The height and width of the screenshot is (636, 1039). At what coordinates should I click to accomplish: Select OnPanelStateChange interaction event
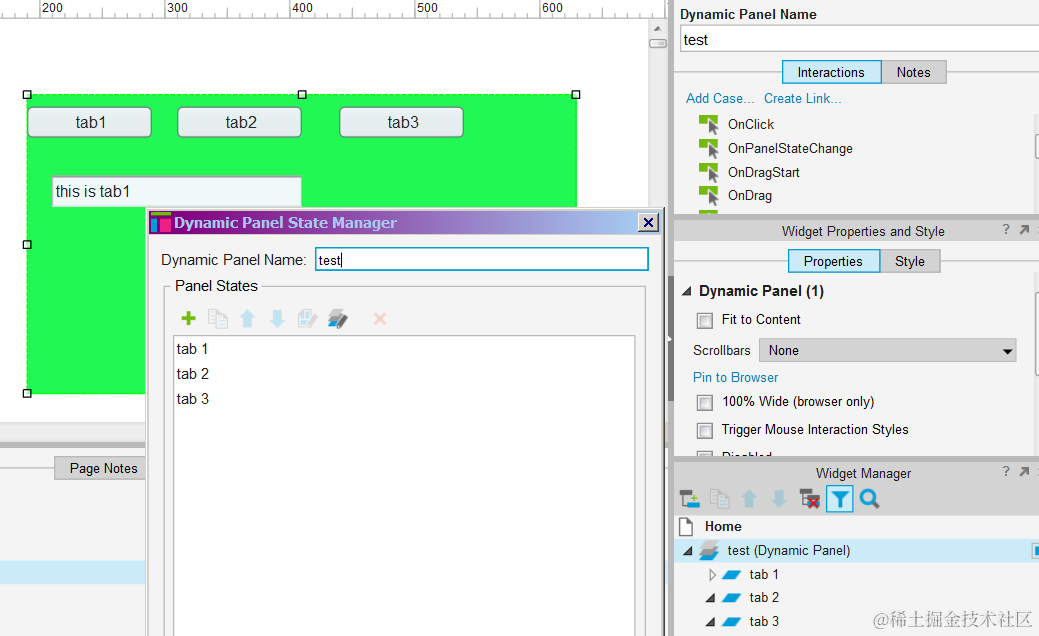(790, 148)
